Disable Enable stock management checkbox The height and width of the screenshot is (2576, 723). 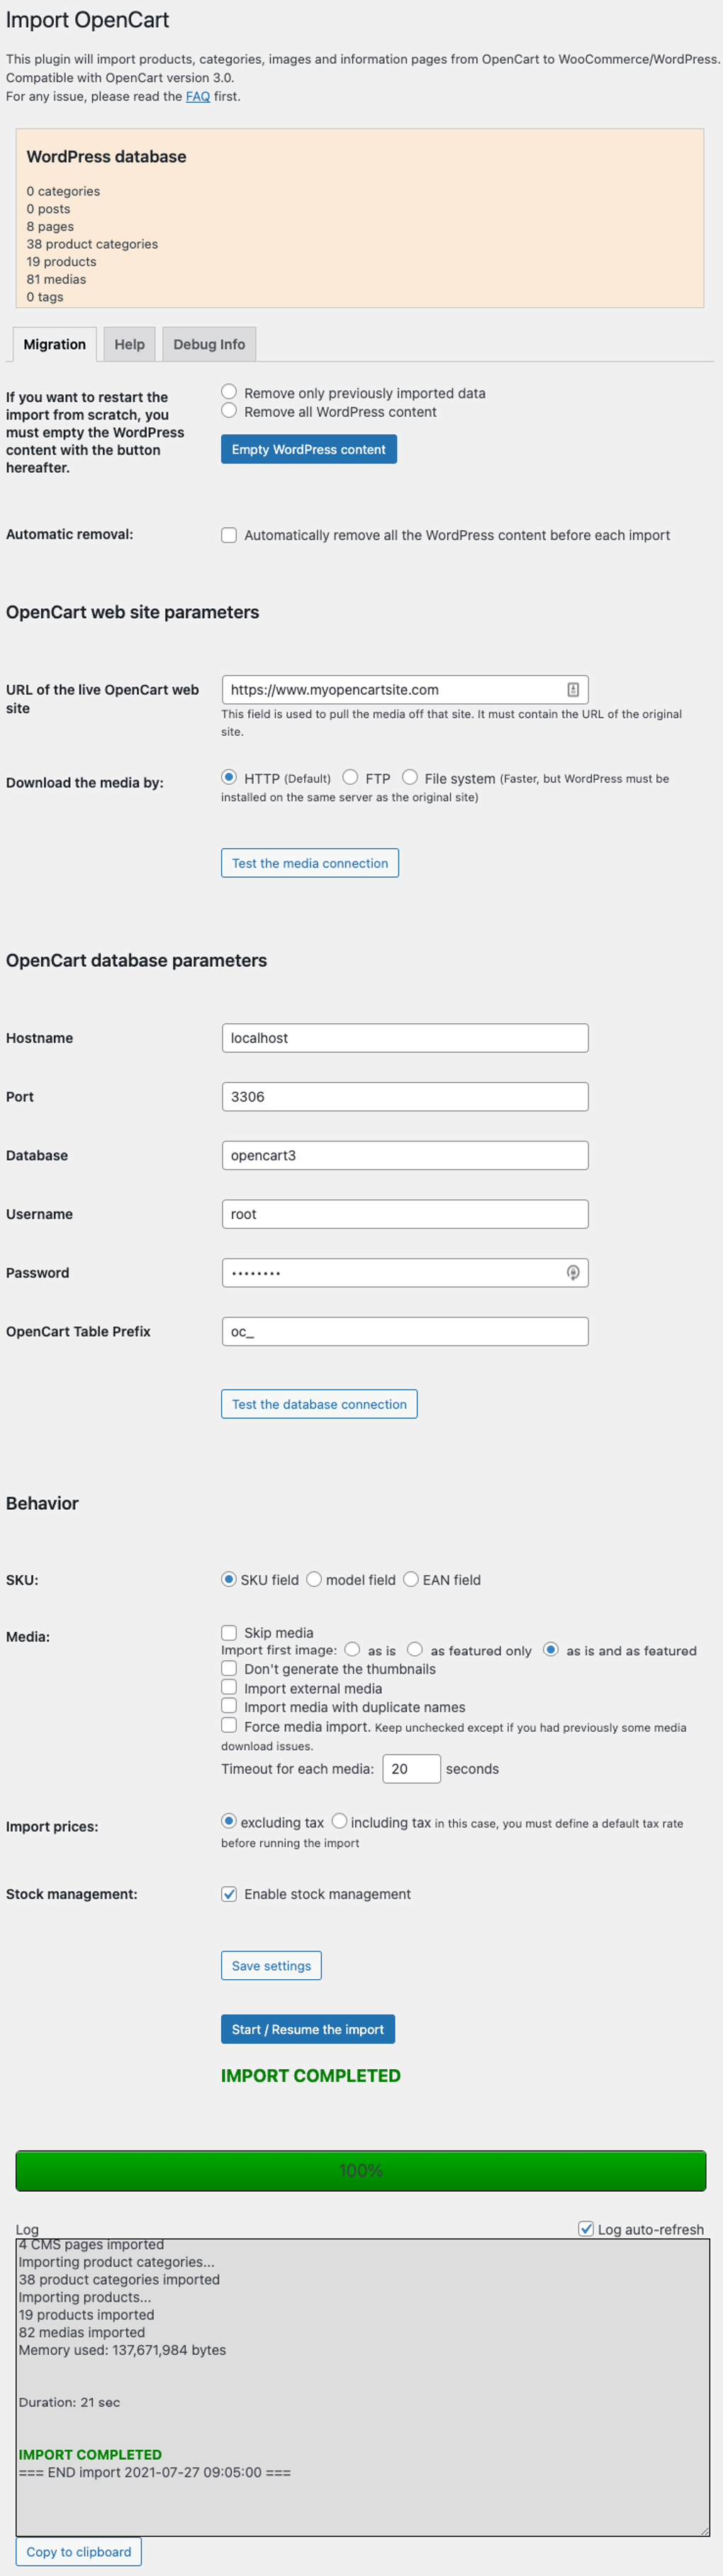tap(229, 1893)
